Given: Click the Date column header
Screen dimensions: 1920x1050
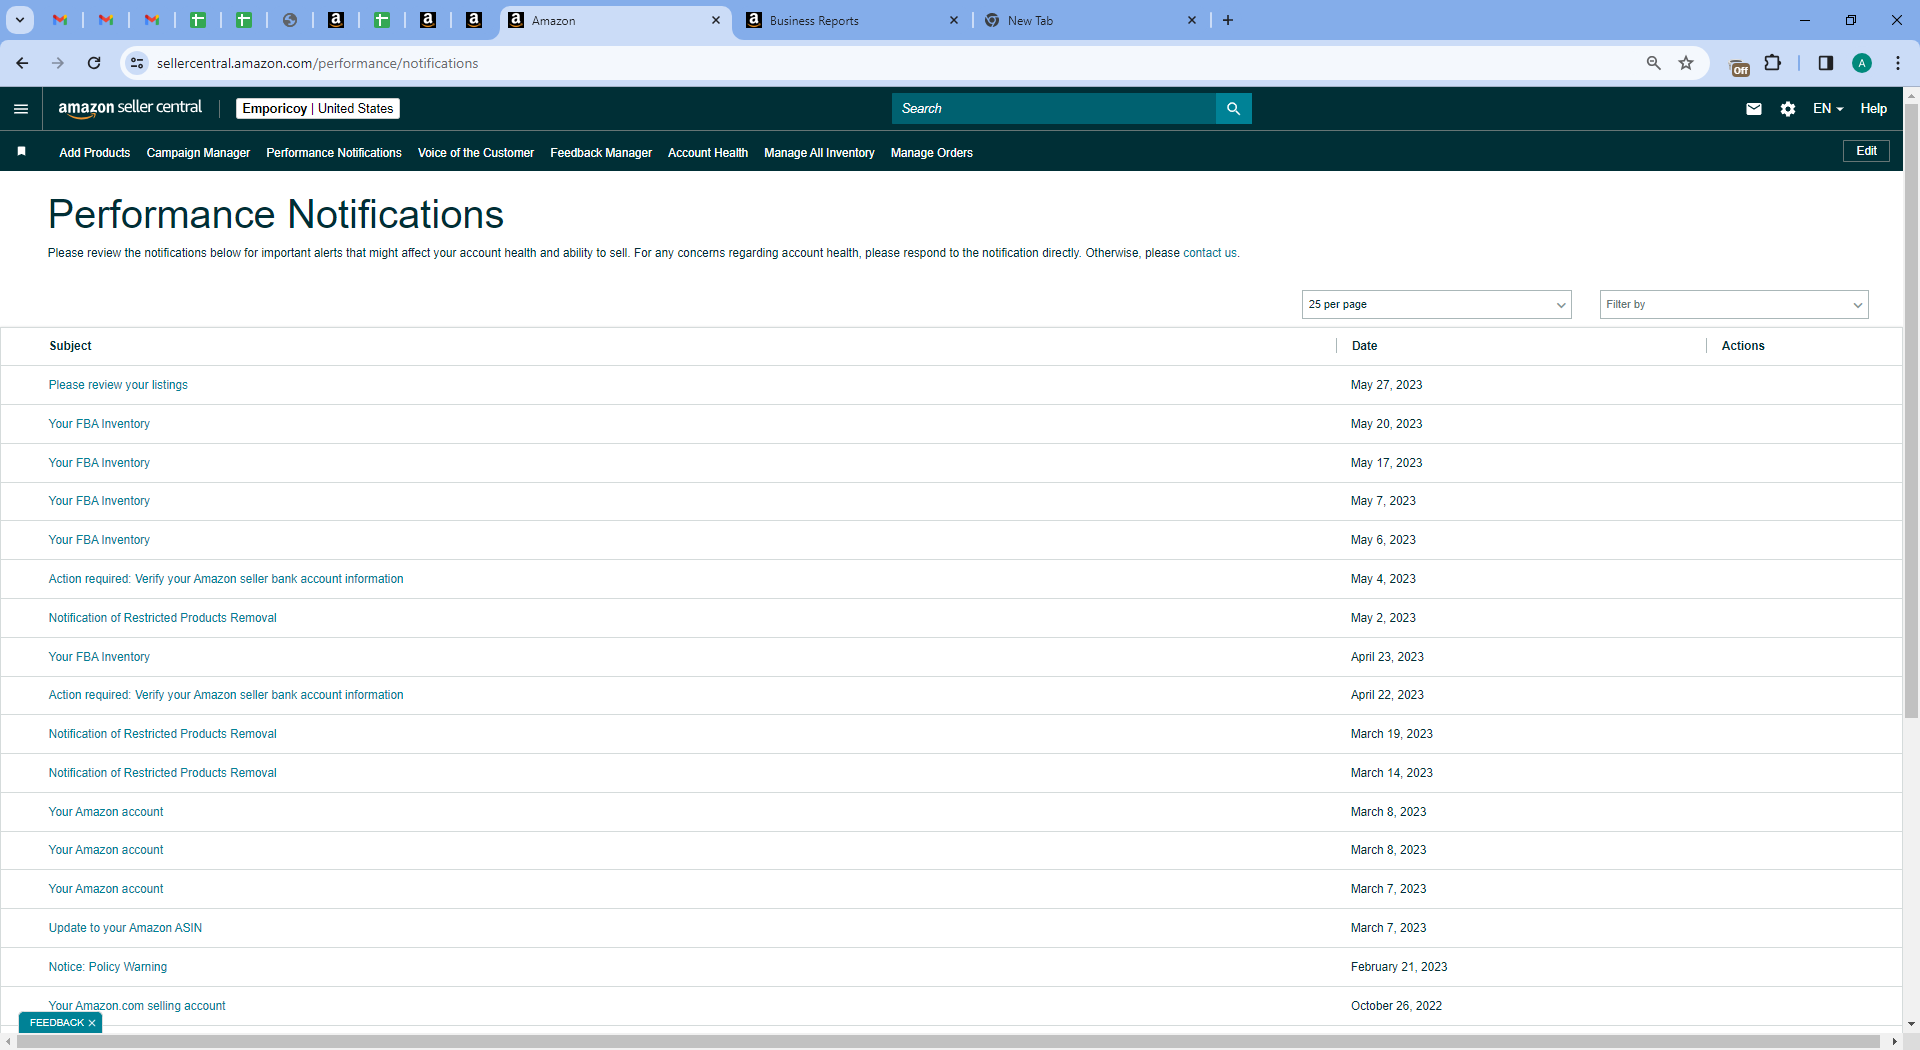Looking at the screenshot, I should coord(1364,346).
